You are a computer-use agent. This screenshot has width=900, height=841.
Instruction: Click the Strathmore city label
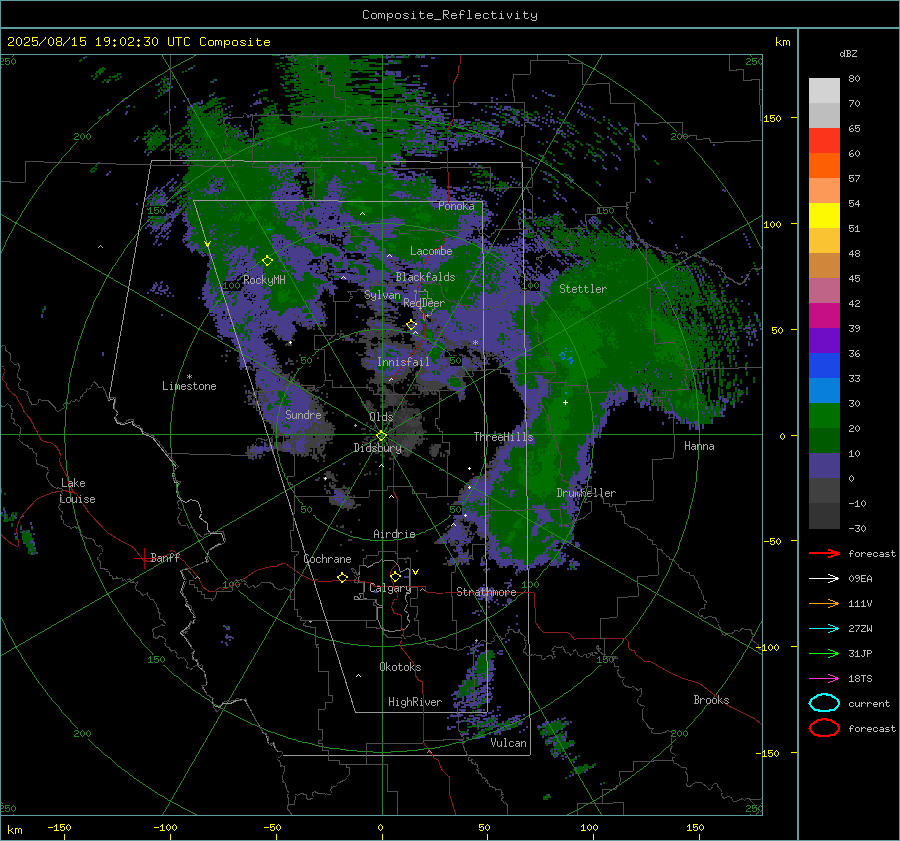486,592
